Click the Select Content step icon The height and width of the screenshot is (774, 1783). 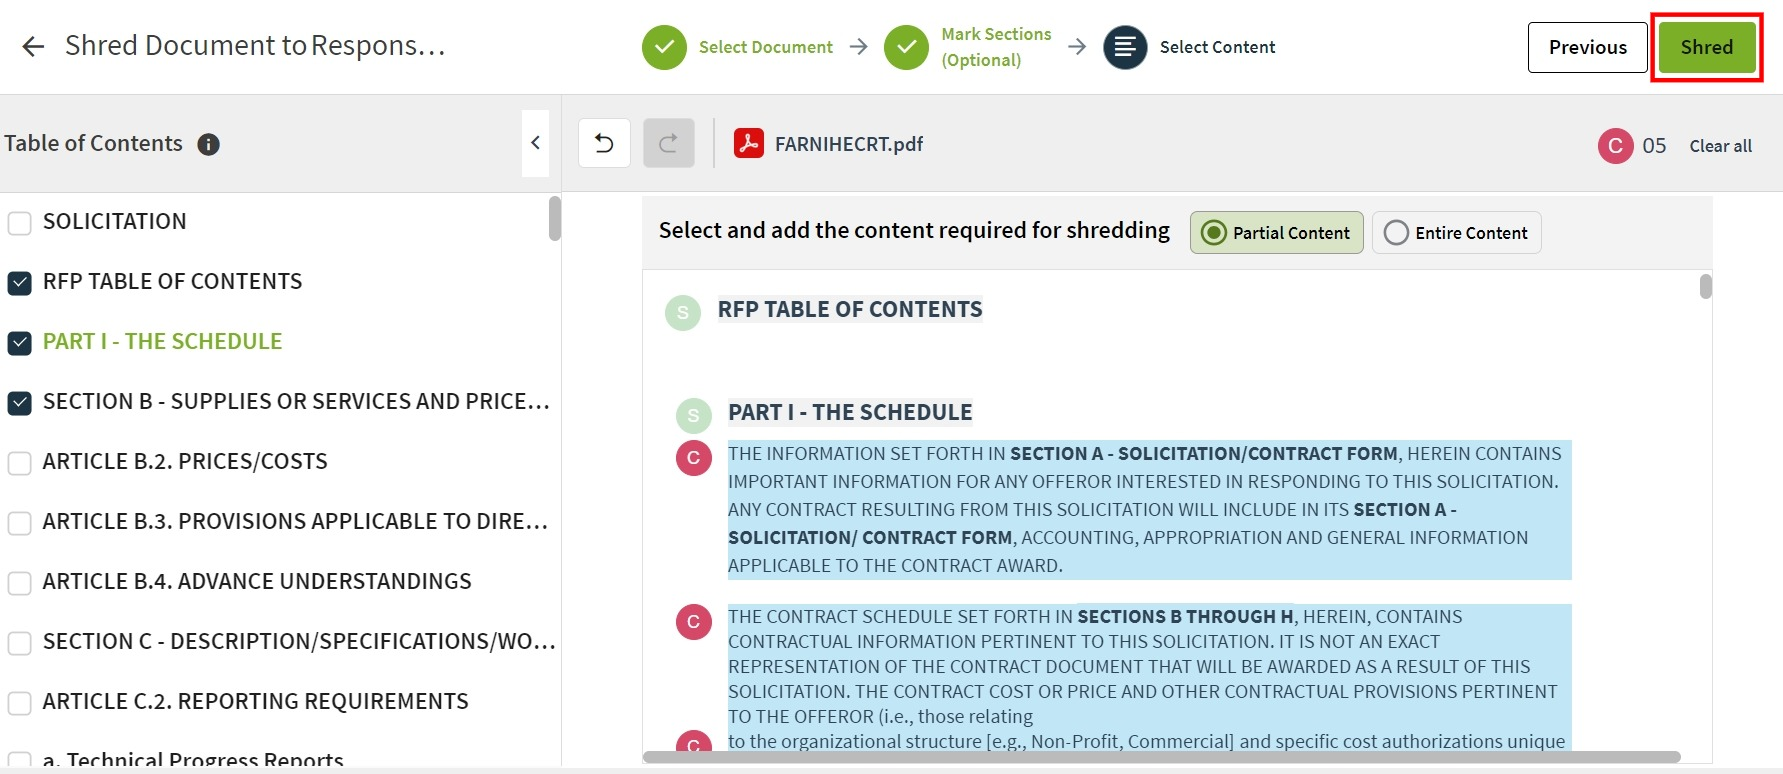pyautogui.click(x=1125, y=47)
